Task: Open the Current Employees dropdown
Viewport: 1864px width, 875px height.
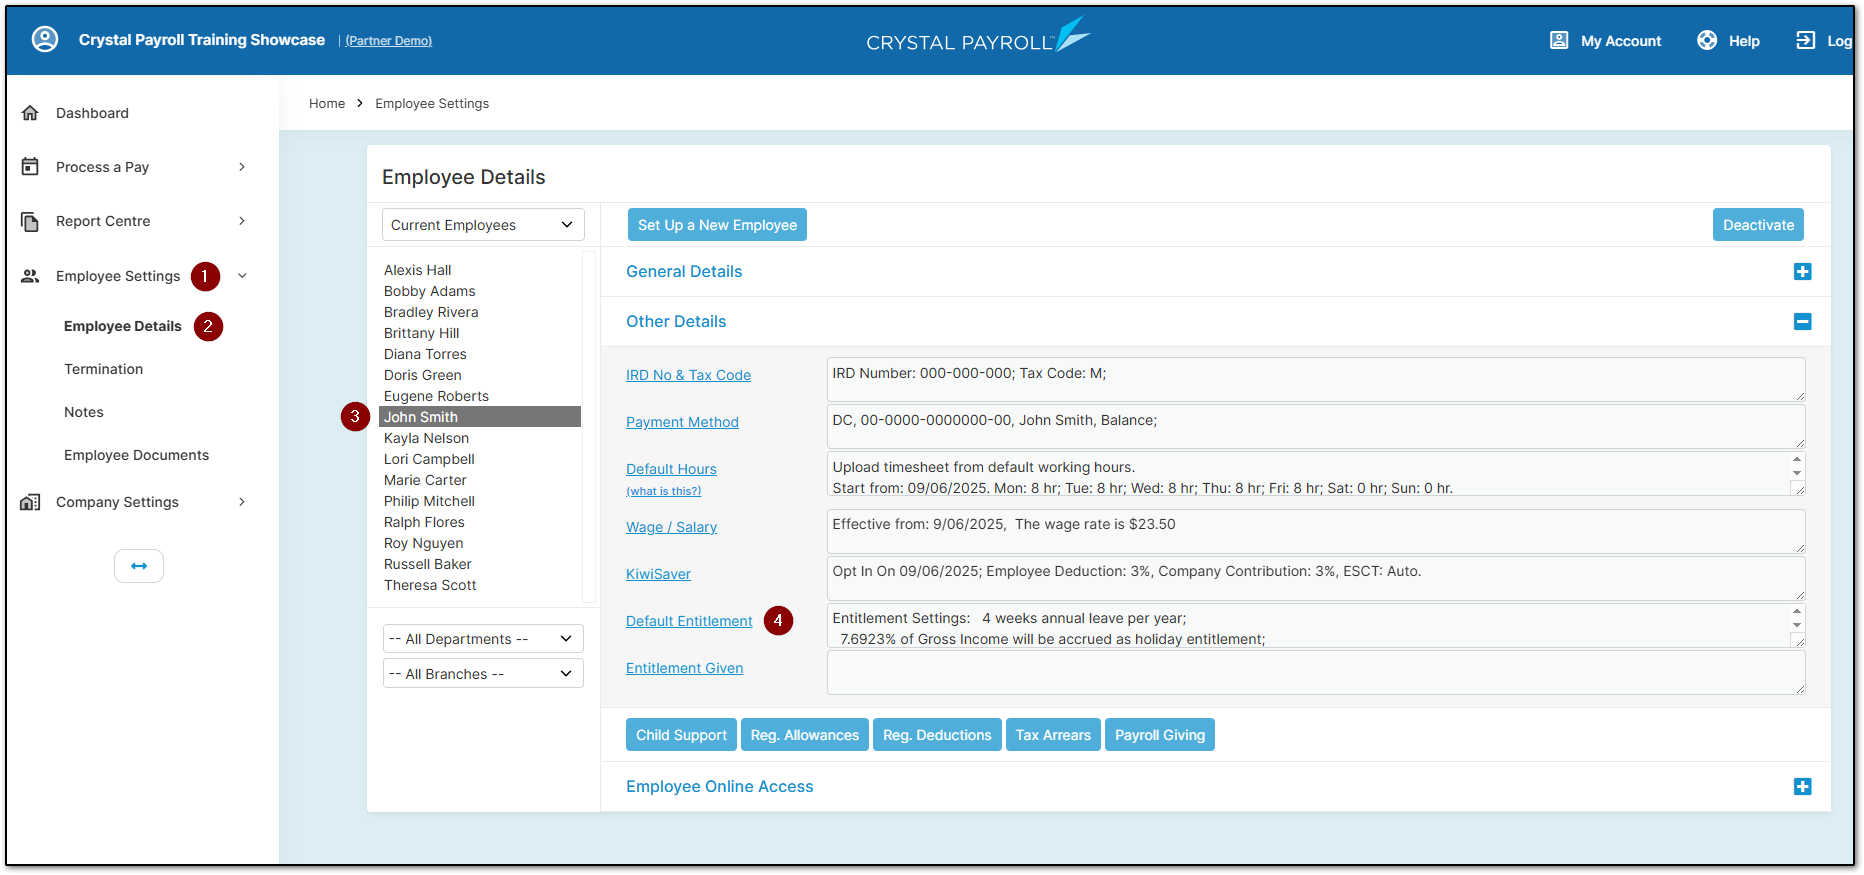Action: pos(483,225)
